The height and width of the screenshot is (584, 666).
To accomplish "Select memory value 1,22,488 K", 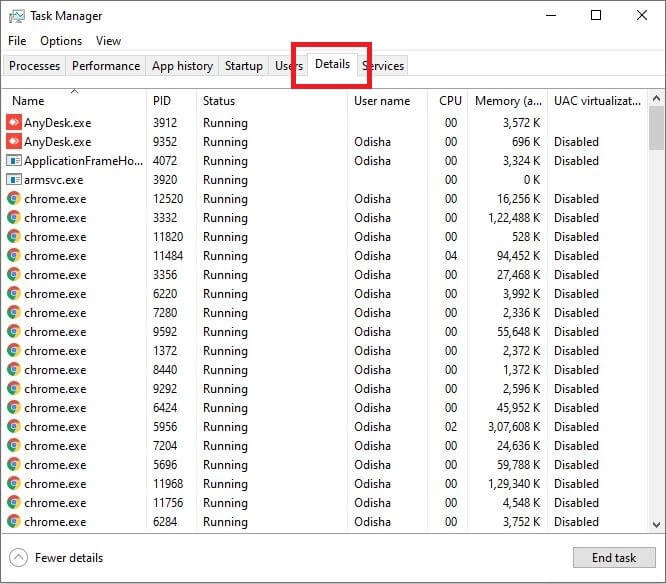I will coord(514,217).
